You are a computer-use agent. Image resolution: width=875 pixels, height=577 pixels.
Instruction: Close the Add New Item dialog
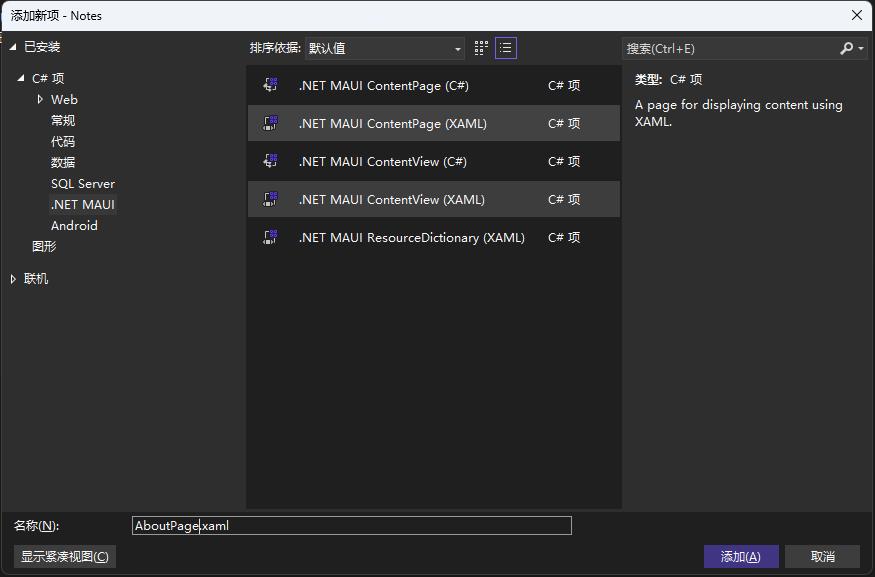point(857,16)
